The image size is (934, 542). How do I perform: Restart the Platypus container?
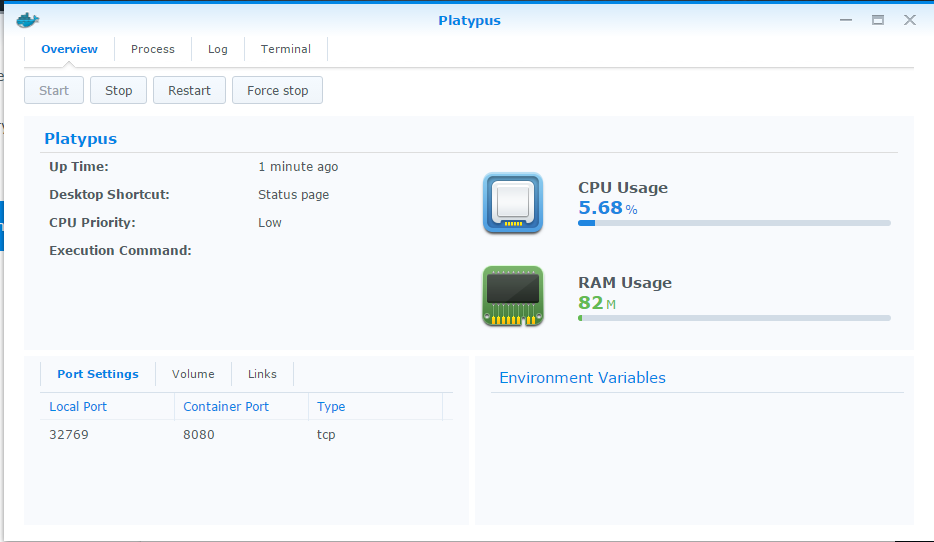189,90
